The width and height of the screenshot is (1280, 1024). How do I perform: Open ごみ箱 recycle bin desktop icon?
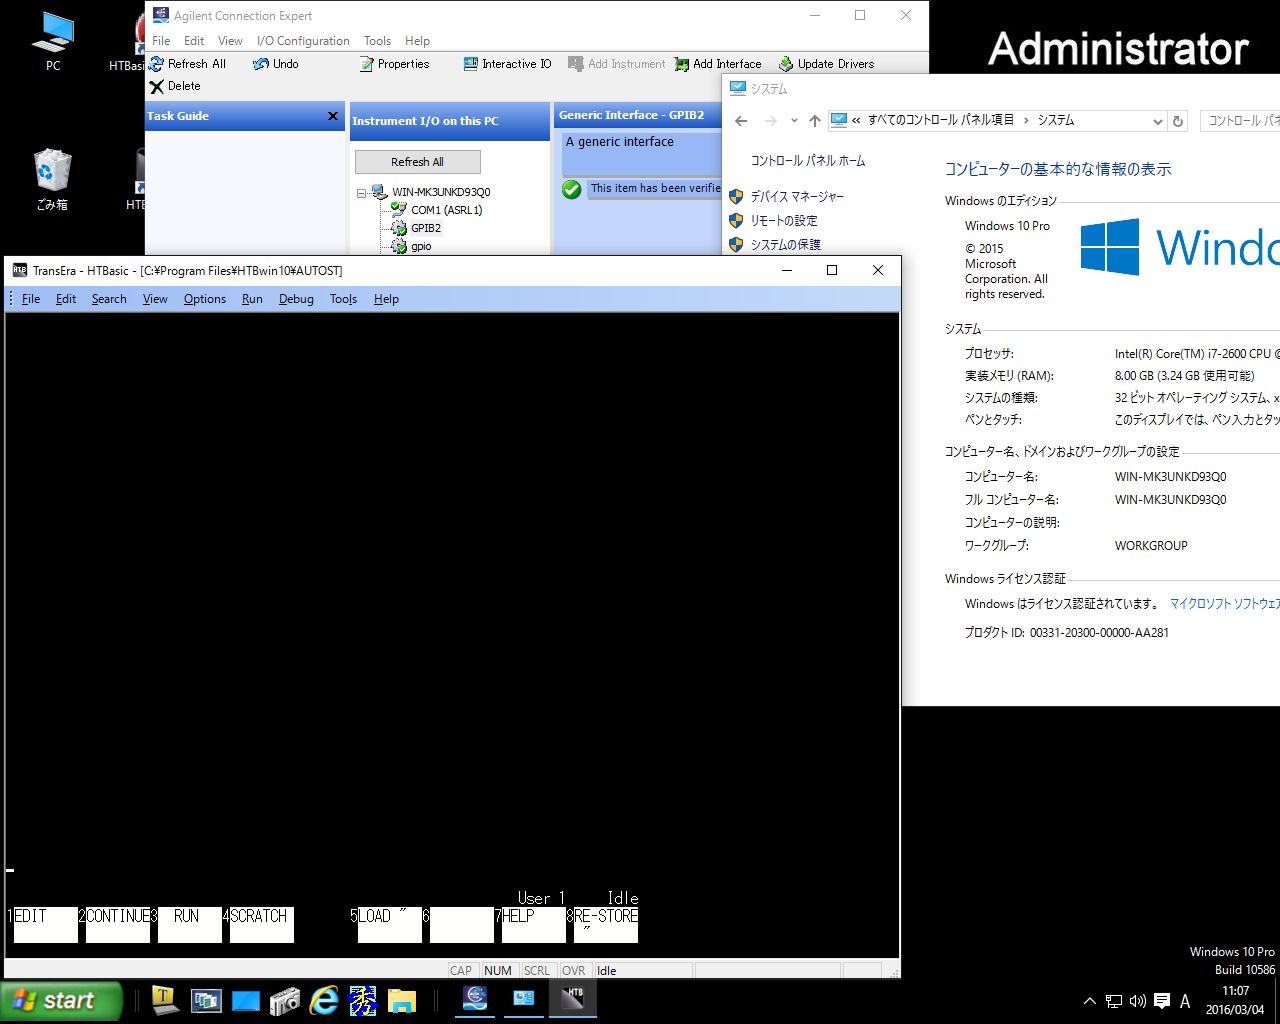(x=52, y=180)
